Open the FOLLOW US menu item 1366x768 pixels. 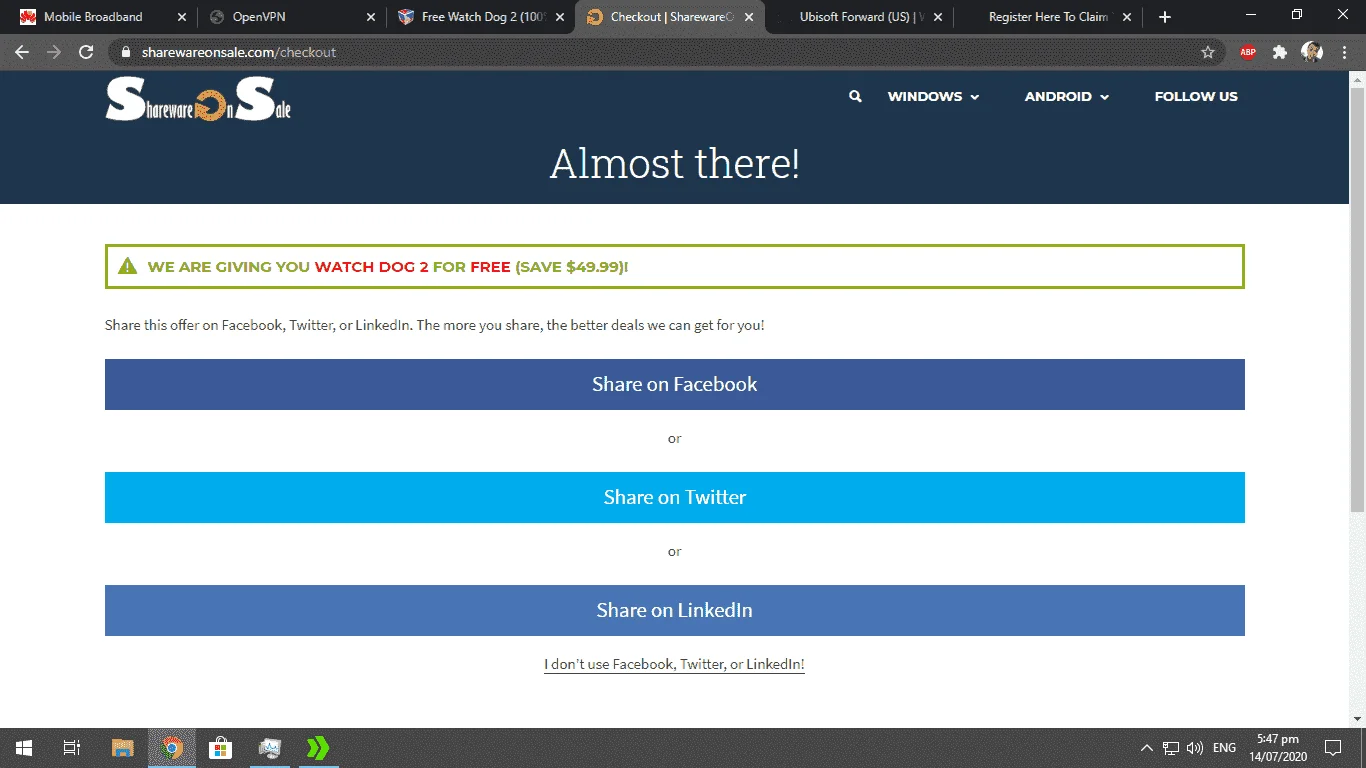click(1196, 97)
